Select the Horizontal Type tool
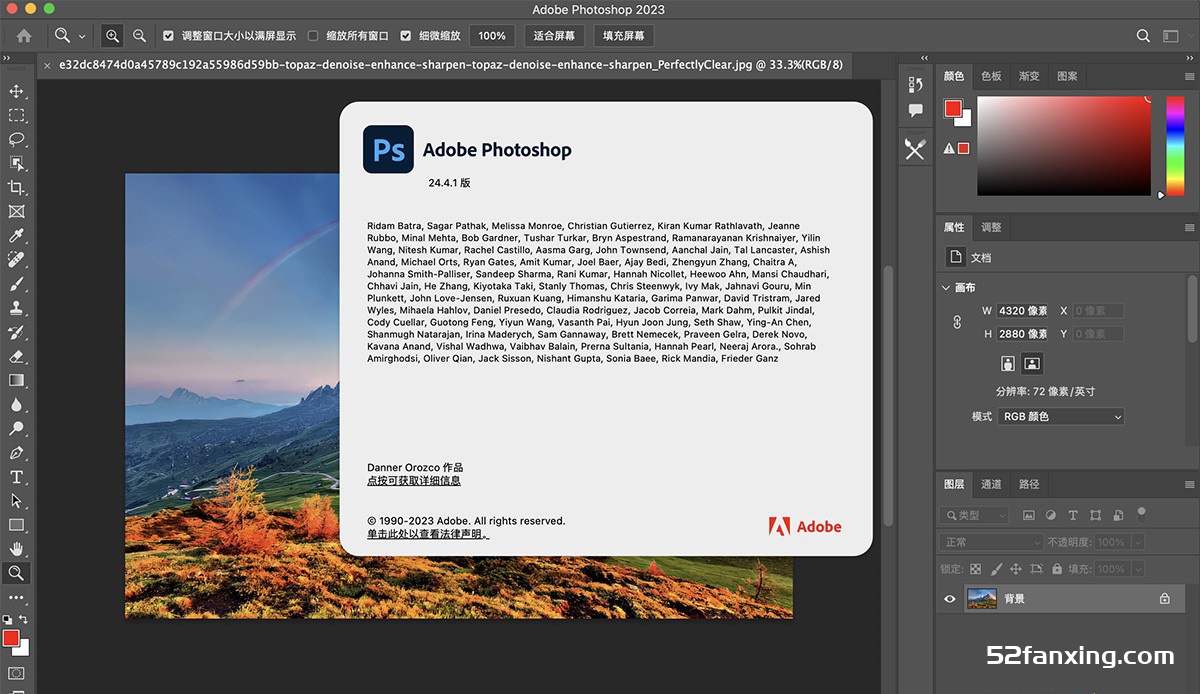The height and width of the screenshot is (694, 1200). [x=16, y=477]
